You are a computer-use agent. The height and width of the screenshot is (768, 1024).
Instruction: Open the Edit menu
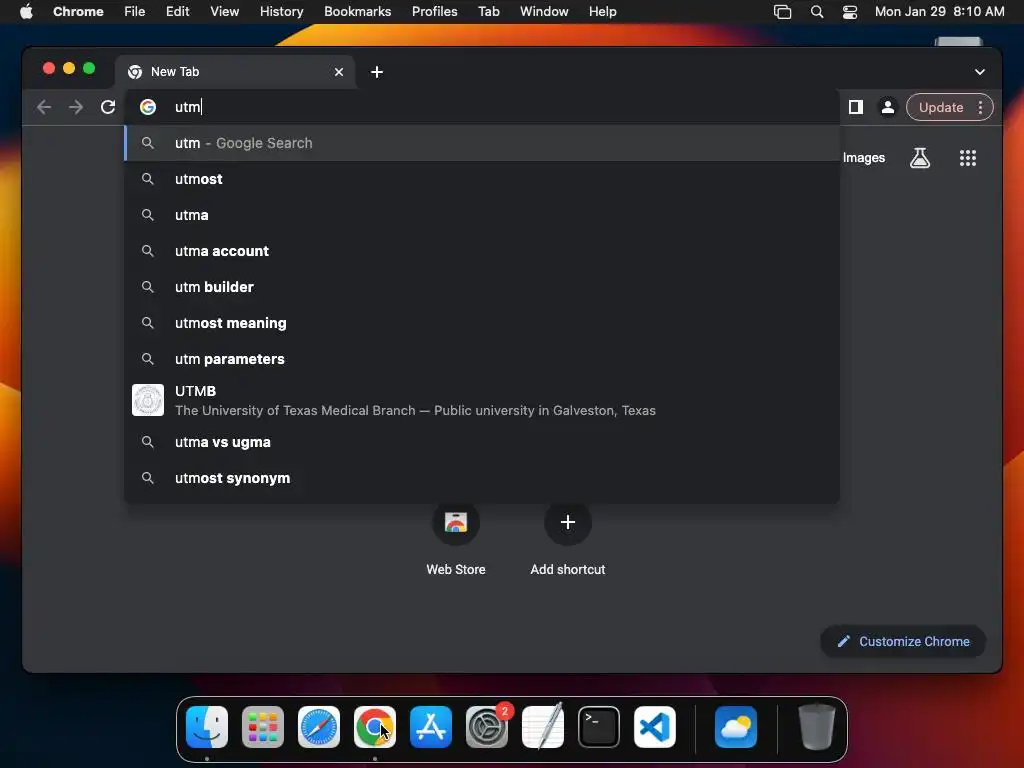pos(178,12)
